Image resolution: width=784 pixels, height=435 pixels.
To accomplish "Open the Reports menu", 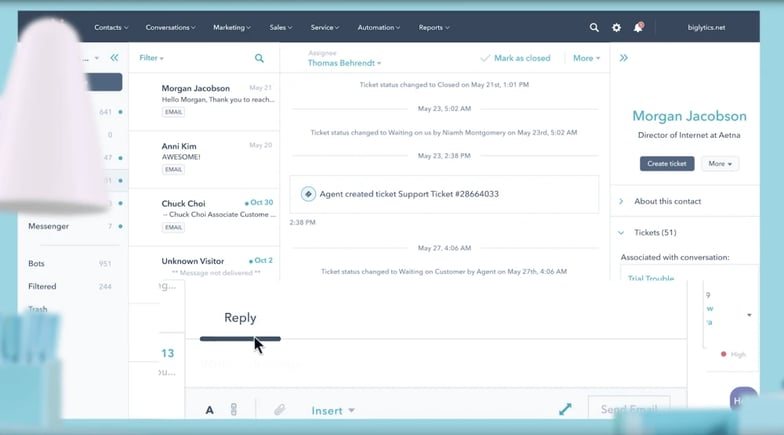I will point(433,28).
